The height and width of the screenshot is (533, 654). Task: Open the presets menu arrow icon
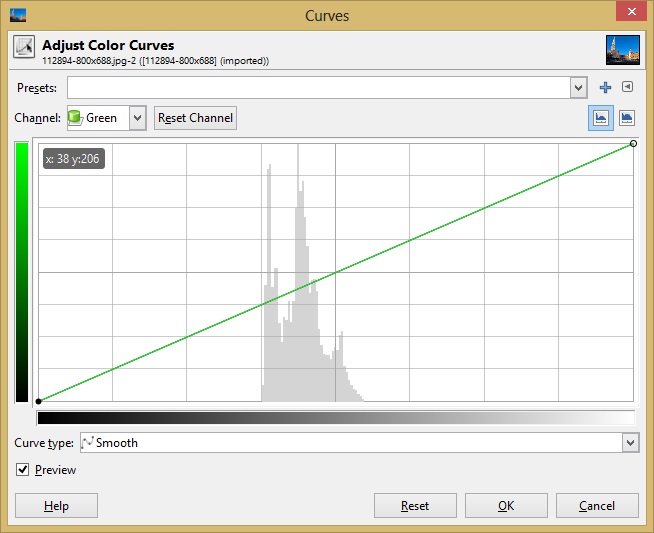coord(627,87)
